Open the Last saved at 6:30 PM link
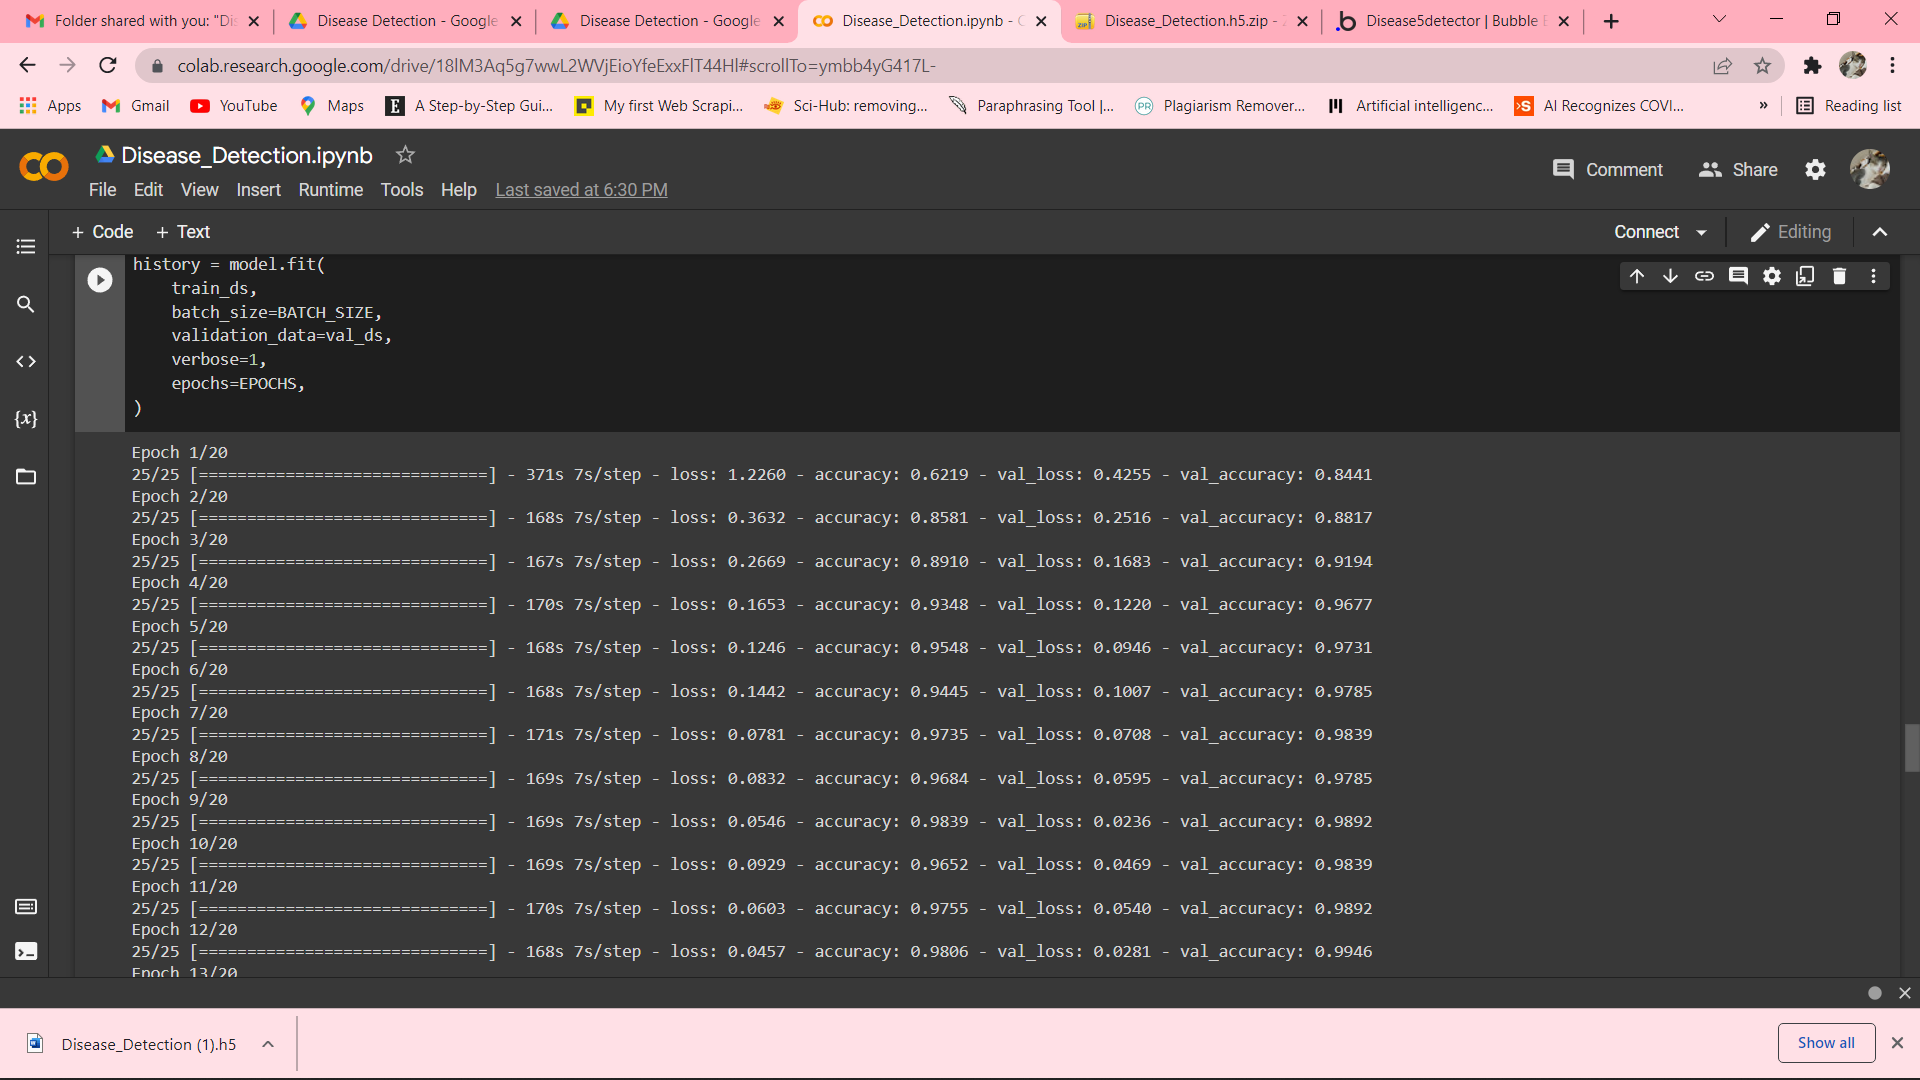1920x1080 pixels. (581, 190)
